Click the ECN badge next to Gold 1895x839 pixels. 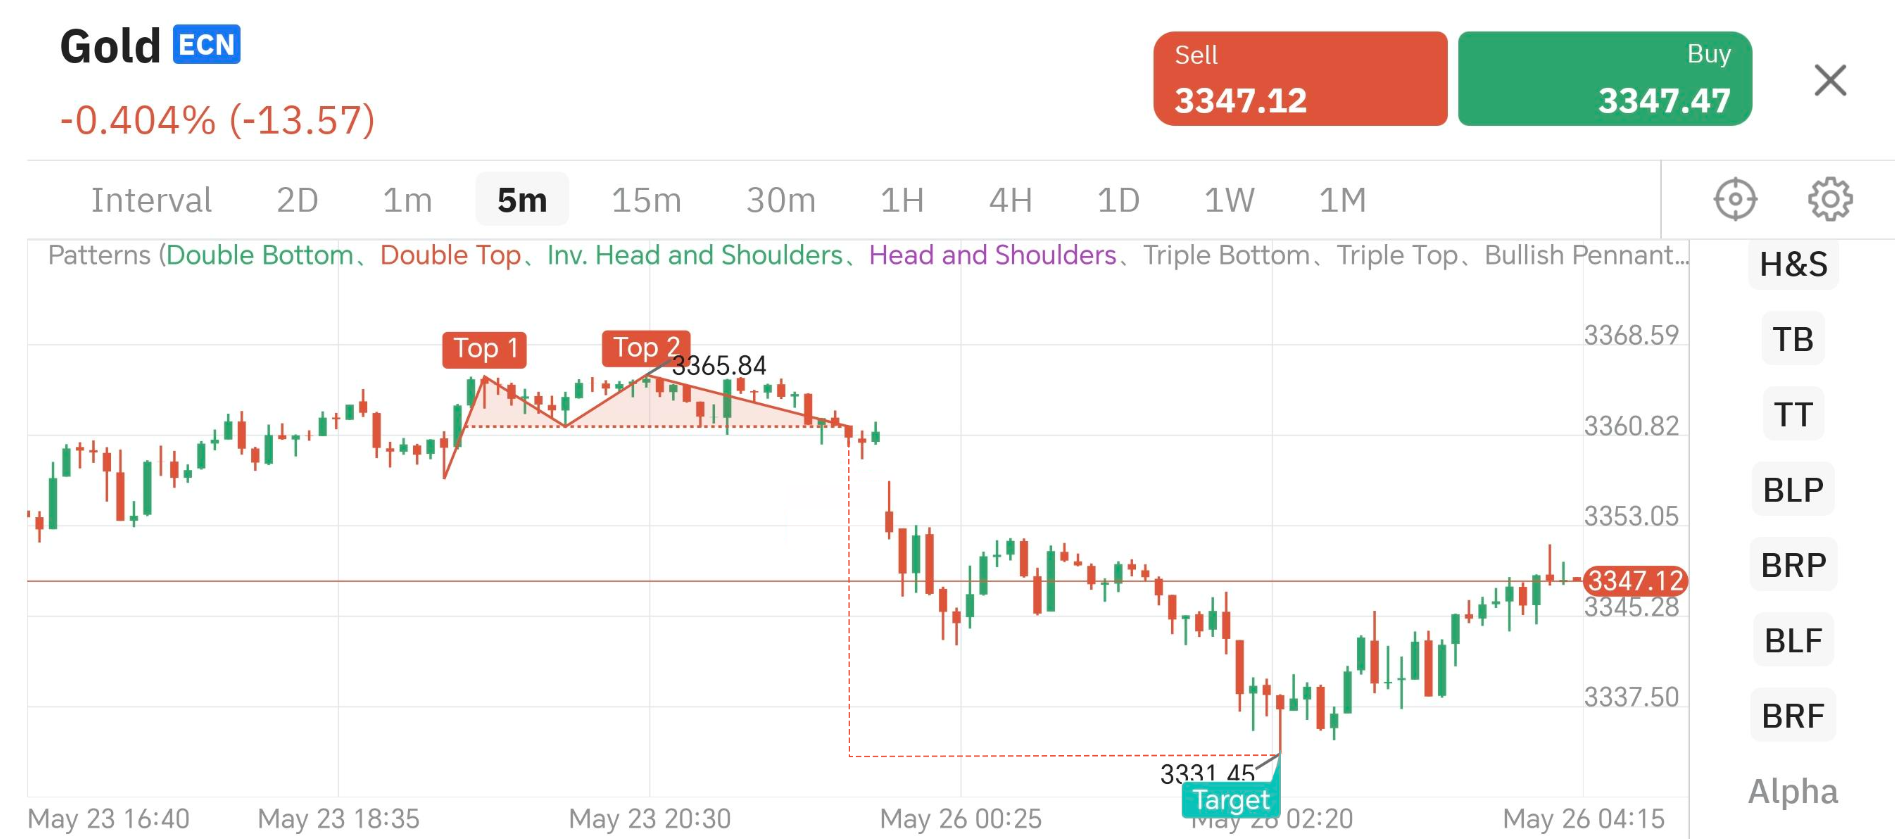coord(207,45)
